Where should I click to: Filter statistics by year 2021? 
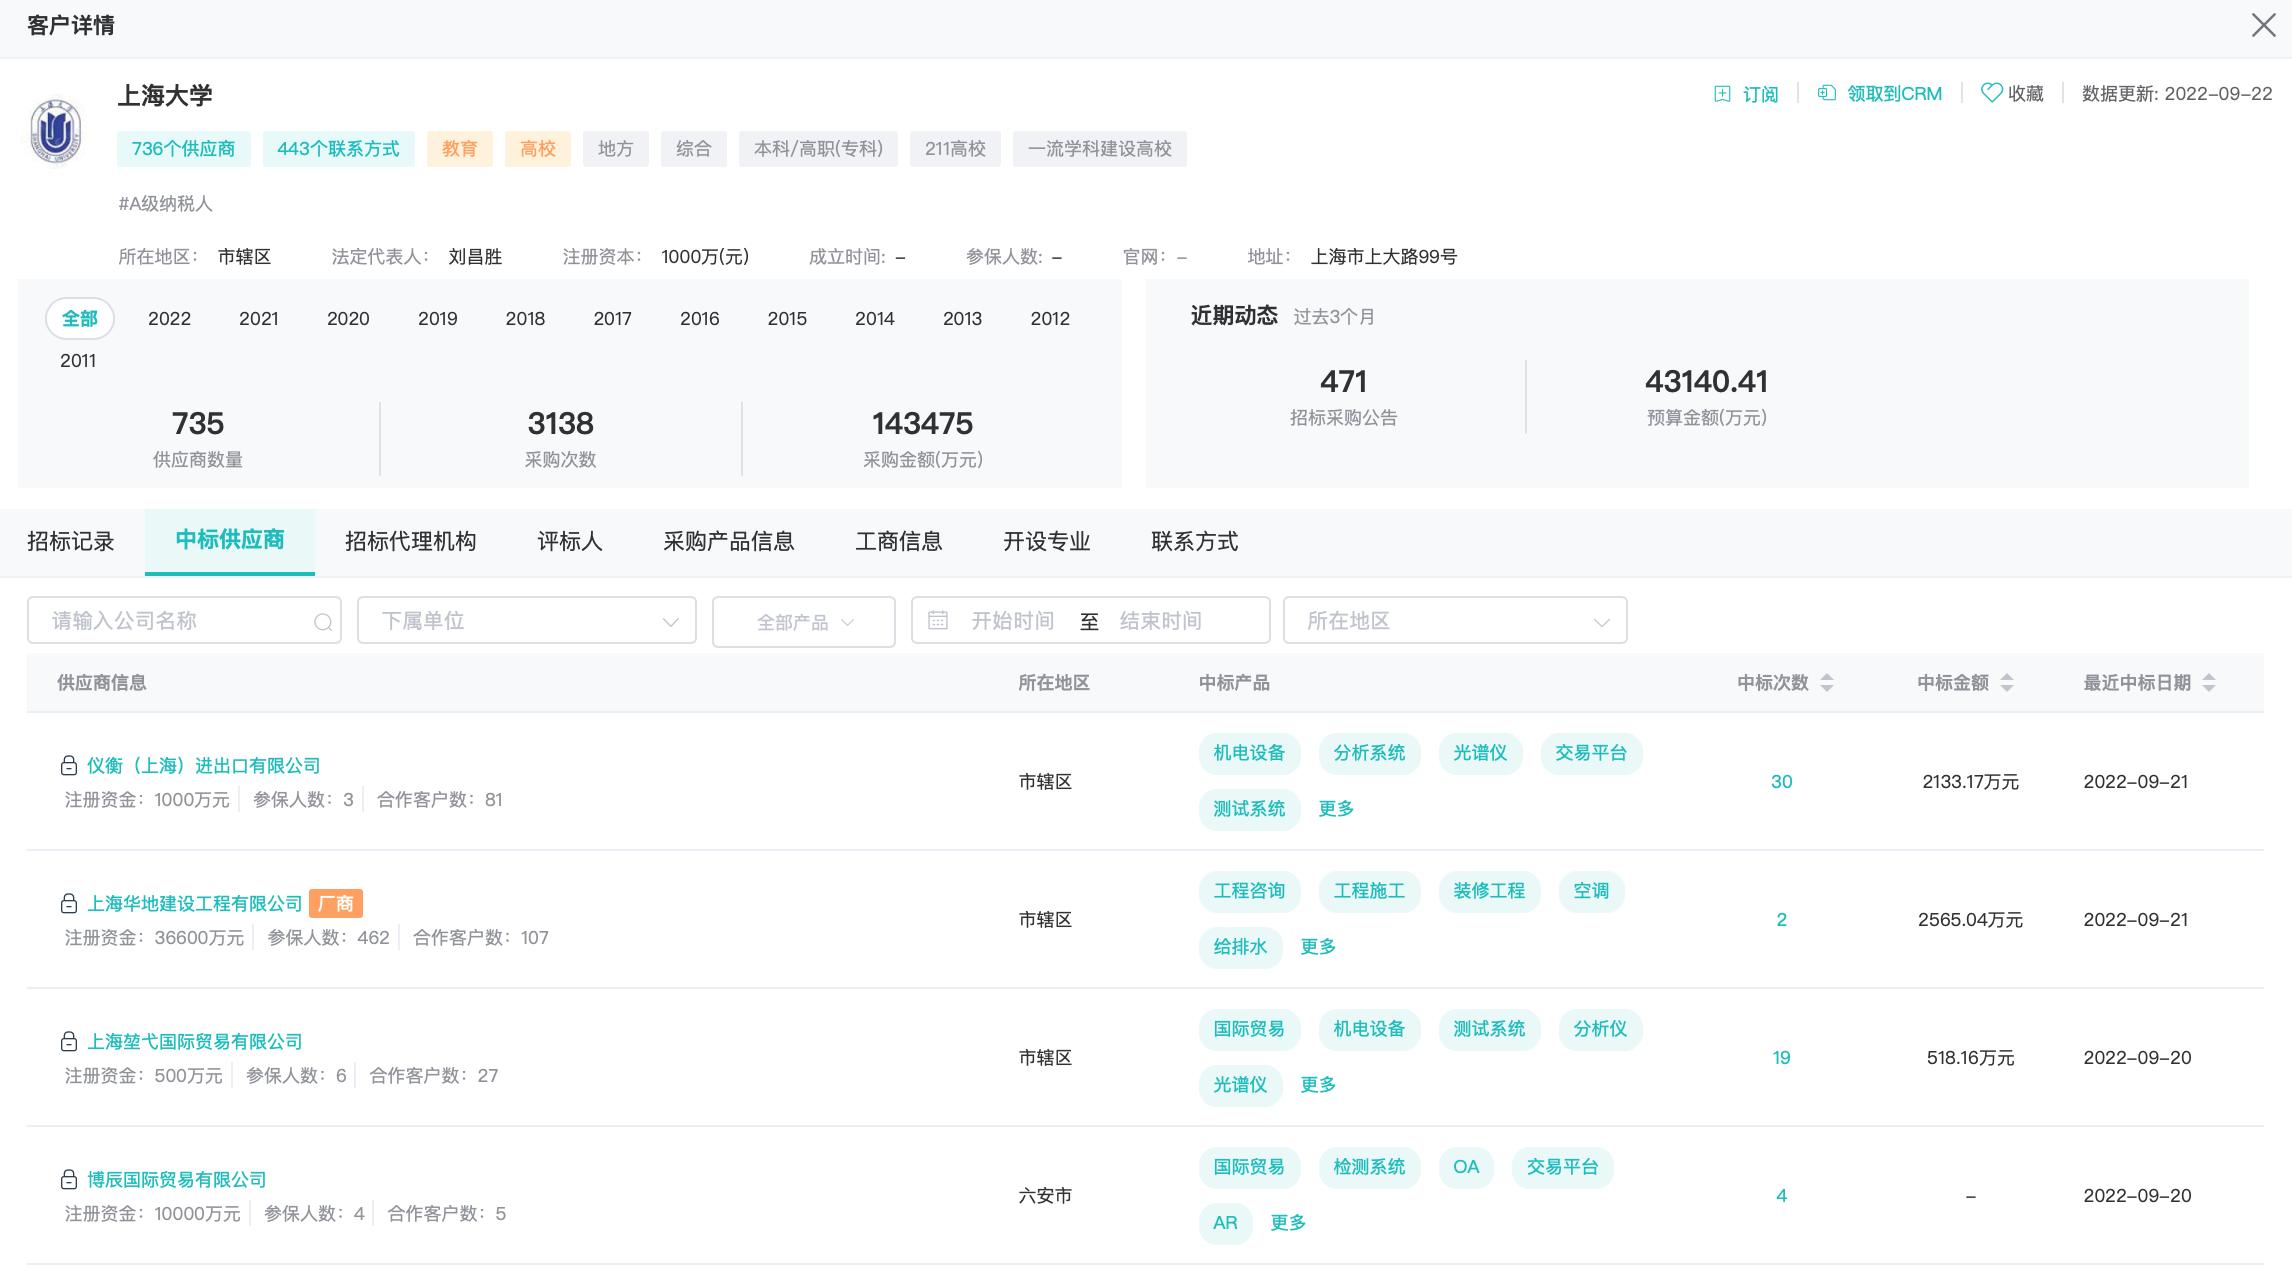[258, 319]
